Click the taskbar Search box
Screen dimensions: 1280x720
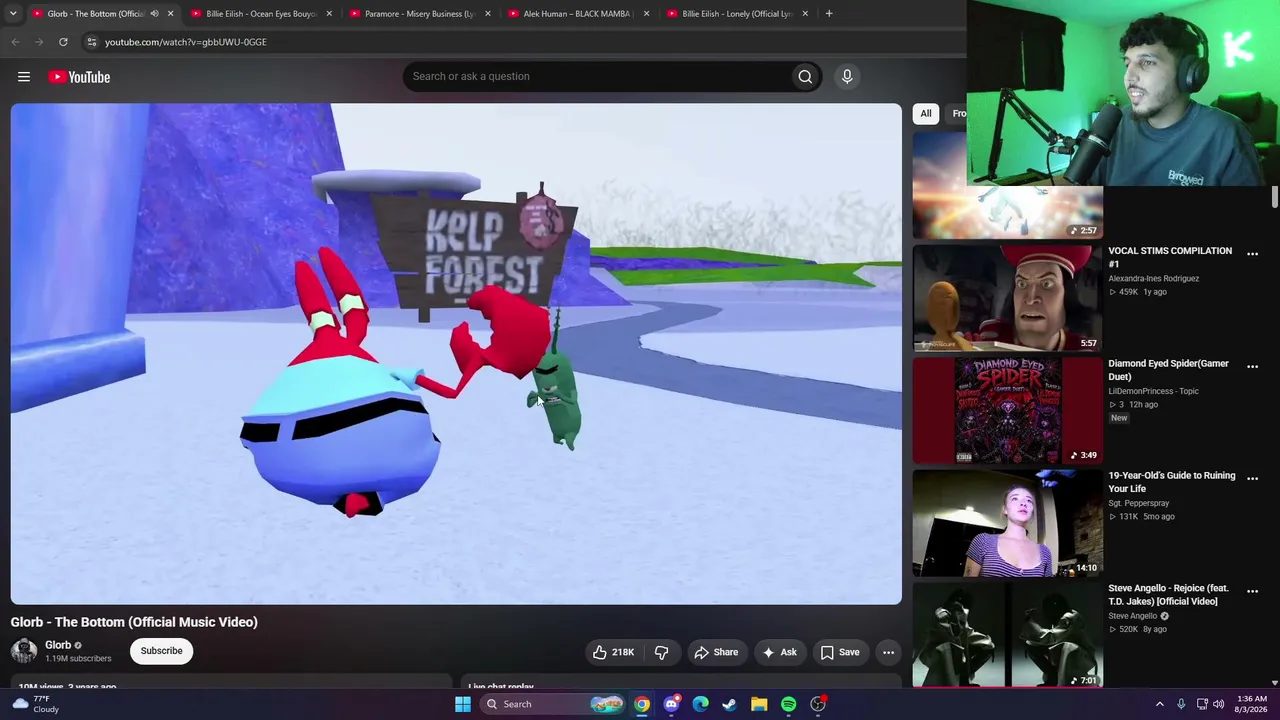pyautogui.click(x=552, y=704)
